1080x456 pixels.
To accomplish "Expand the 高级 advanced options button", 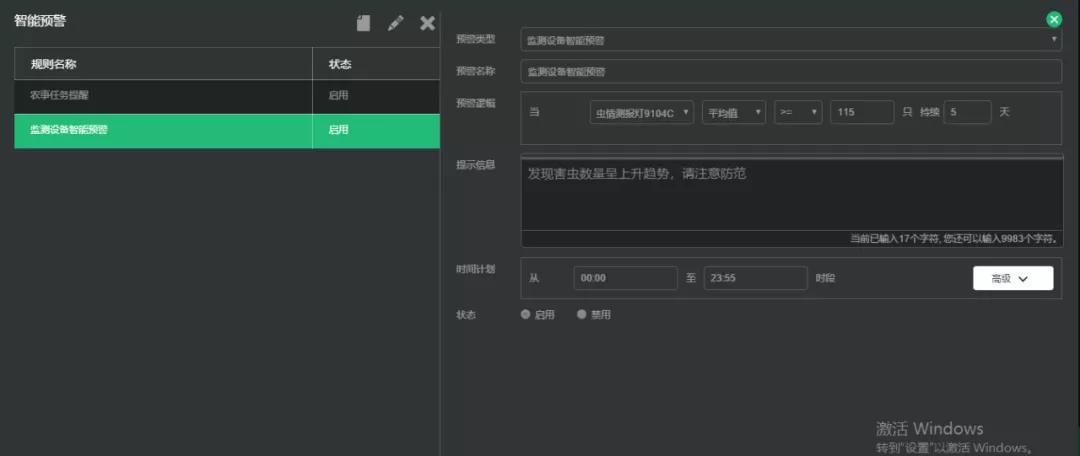I will 1012,278.
